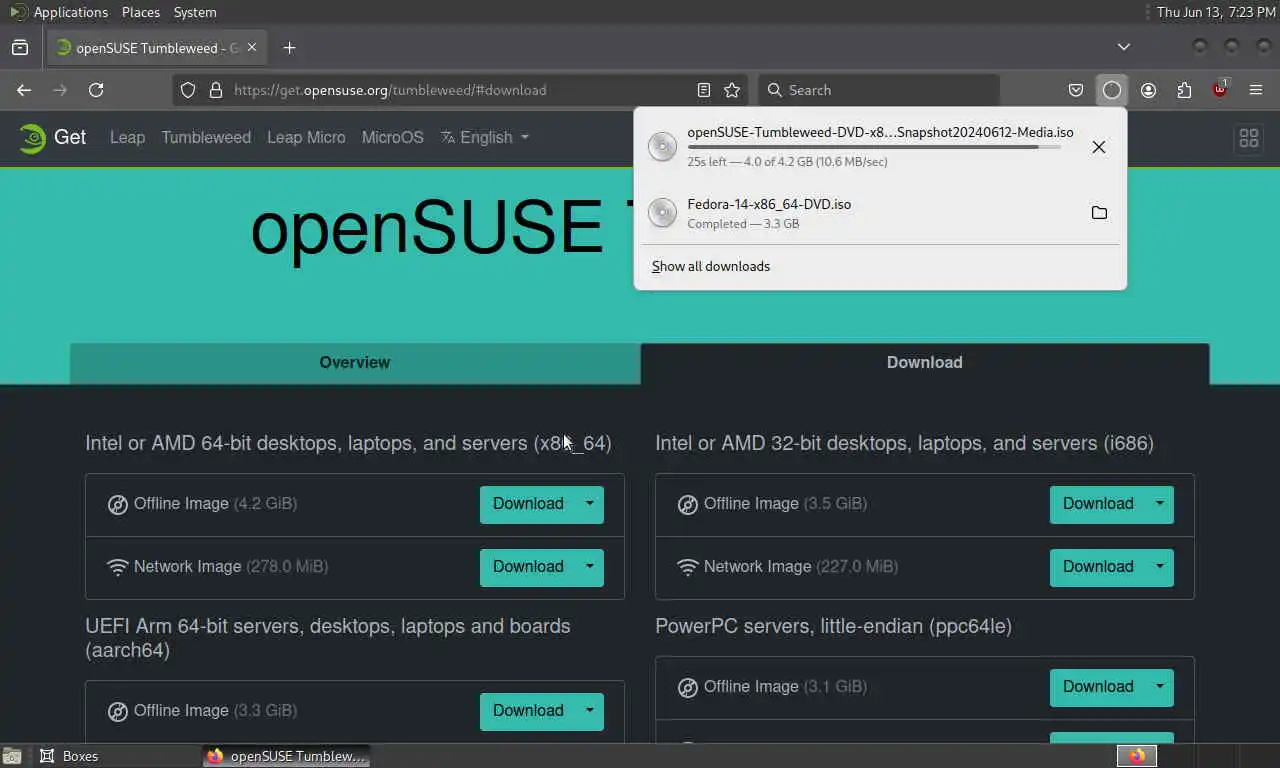The height and width of the screenshot is (768, 1280).
Task: Click the x86_64 Network Image wifi icon
Action: (118, 568)
